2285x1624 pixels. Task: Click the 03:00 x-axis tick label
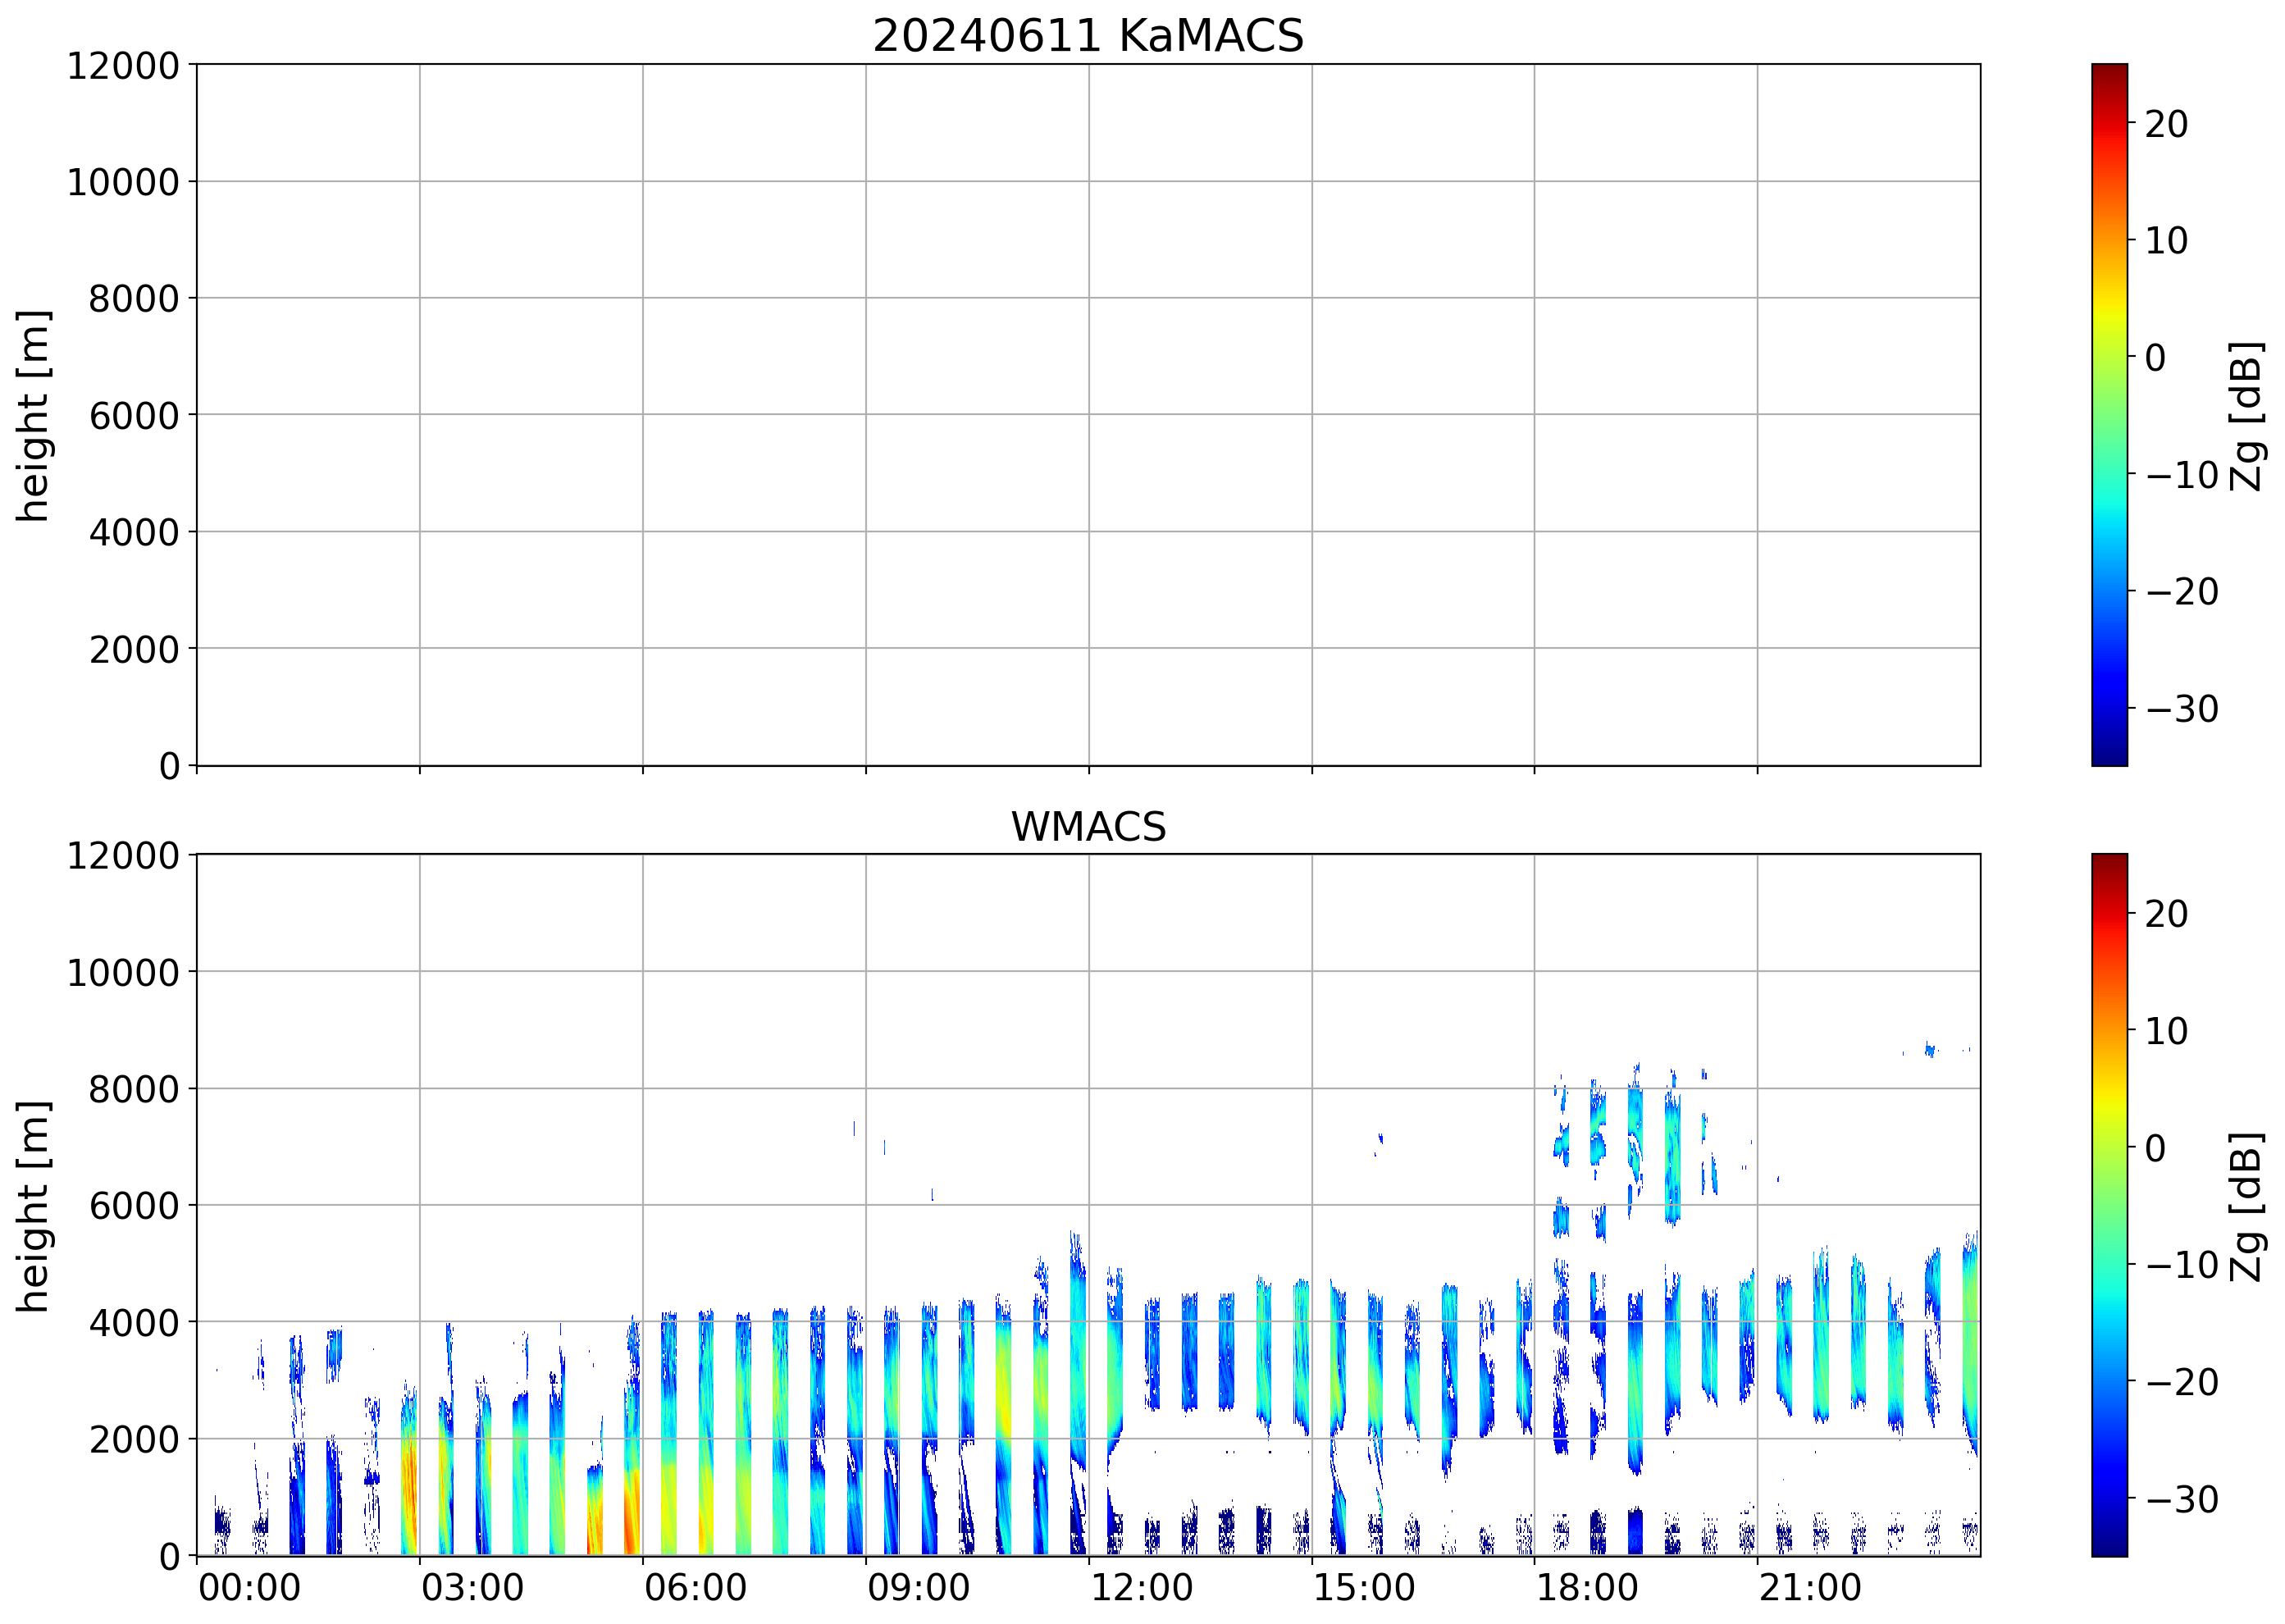472,1588
